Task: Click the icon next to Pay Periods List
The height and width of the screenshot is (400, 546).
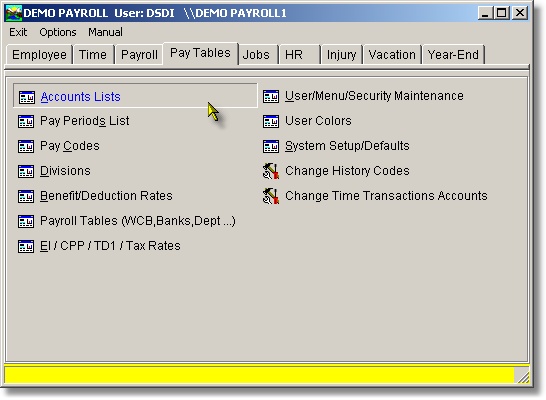Action: [26, 121]
